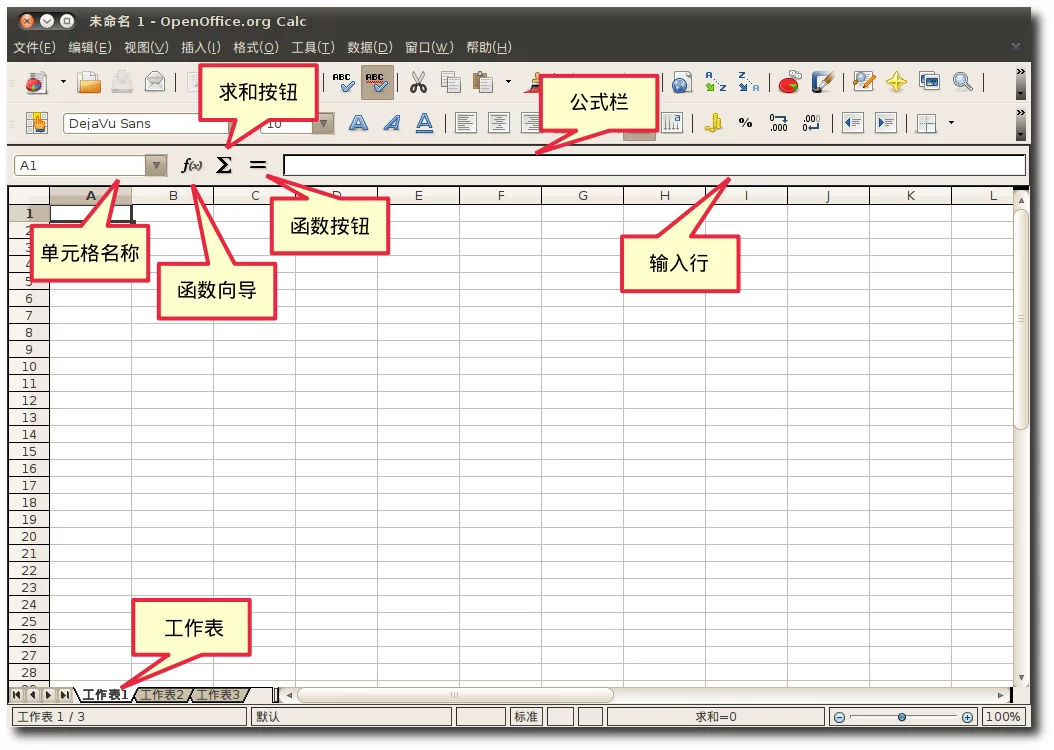Toggle underline text formatting
Viewport: 1054px width, 750px height.
[x=424, y=123]
